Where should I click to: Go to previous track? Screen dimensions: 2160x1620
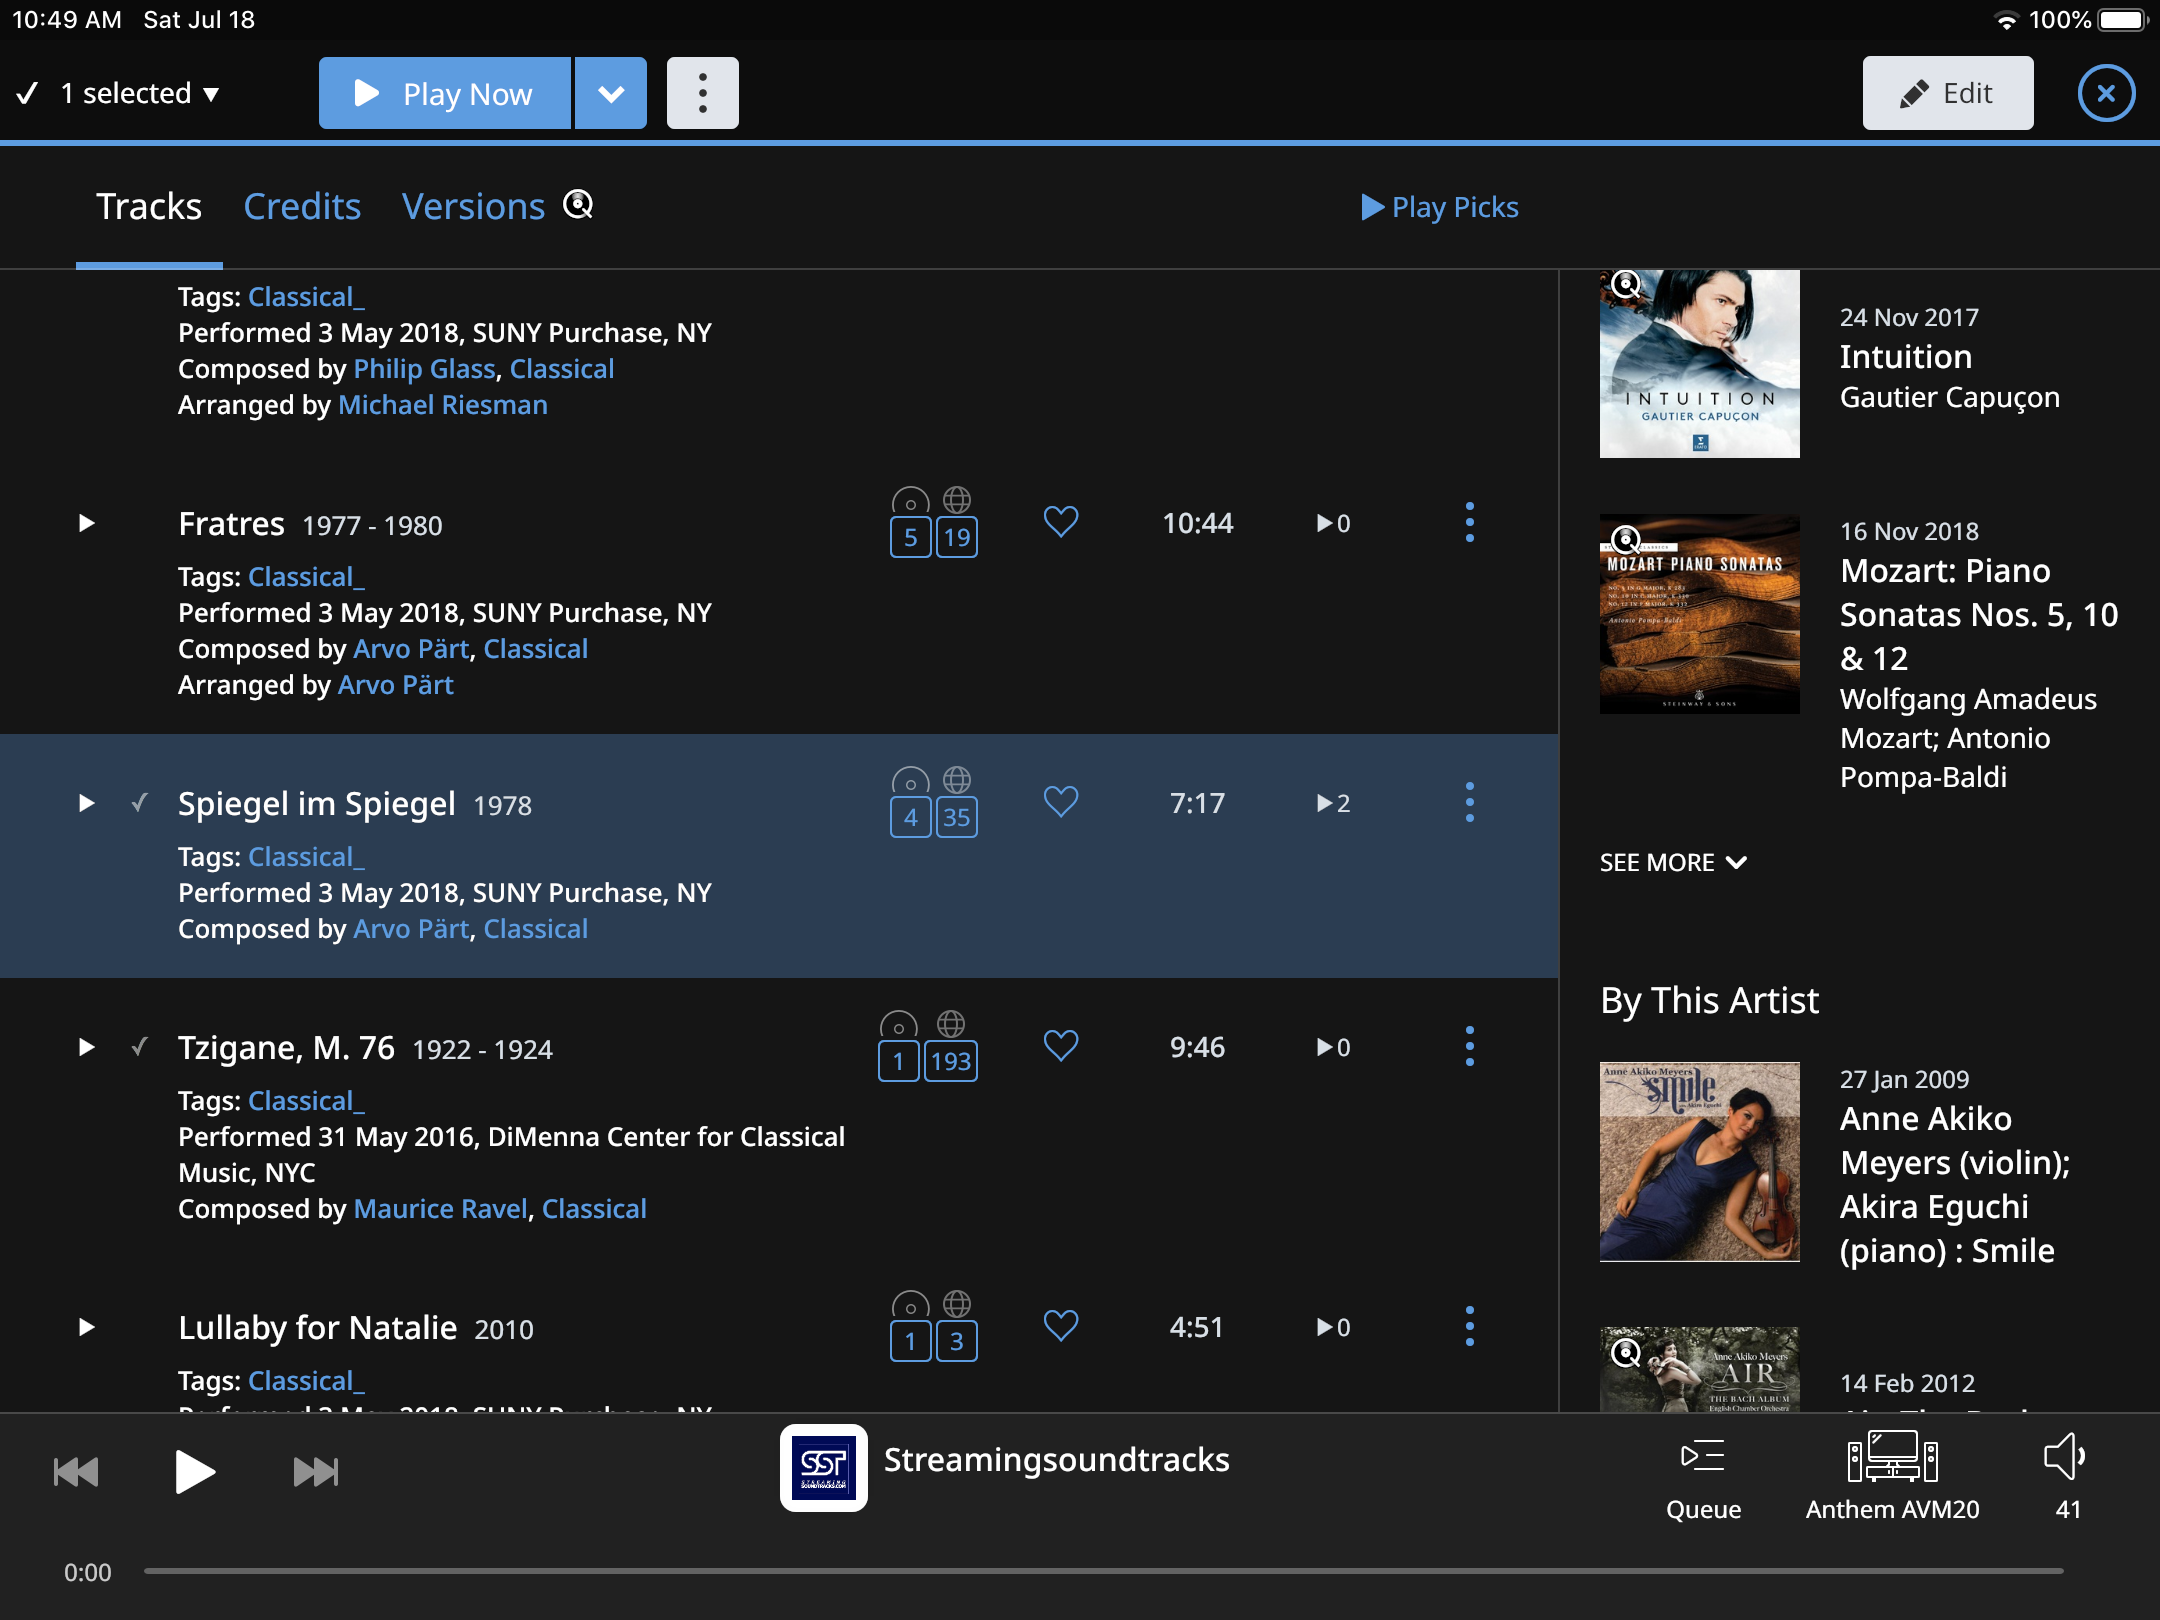76,1472
